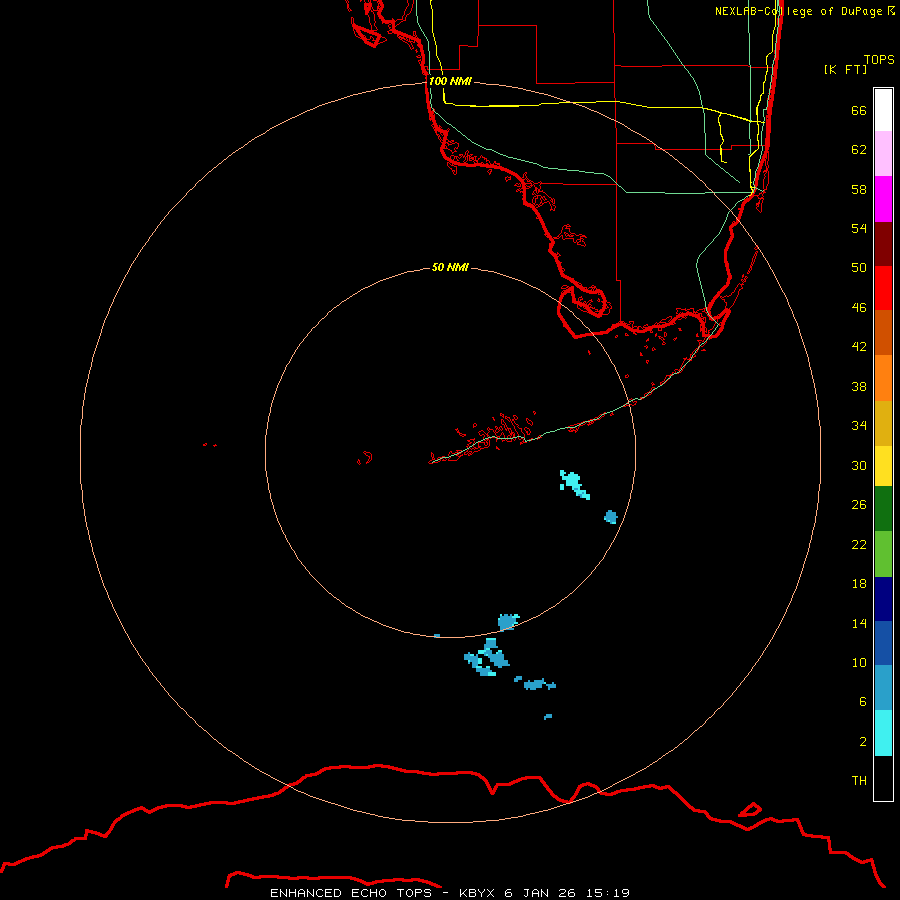Click the 'TH' legend label

pos(859,780)
